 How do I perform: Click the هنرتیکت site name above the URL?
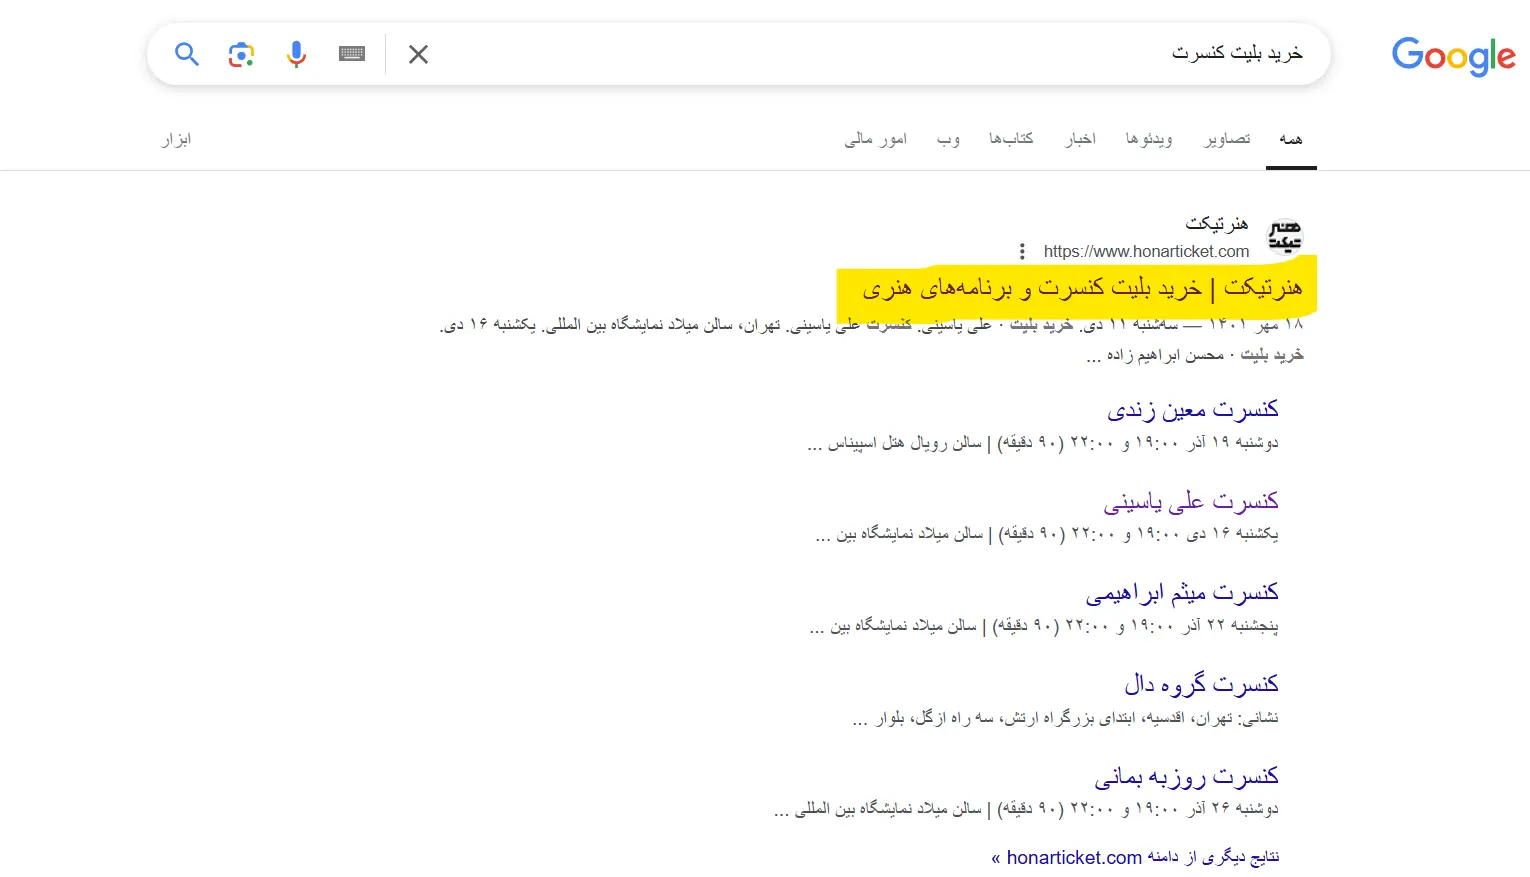[1217, 223]
